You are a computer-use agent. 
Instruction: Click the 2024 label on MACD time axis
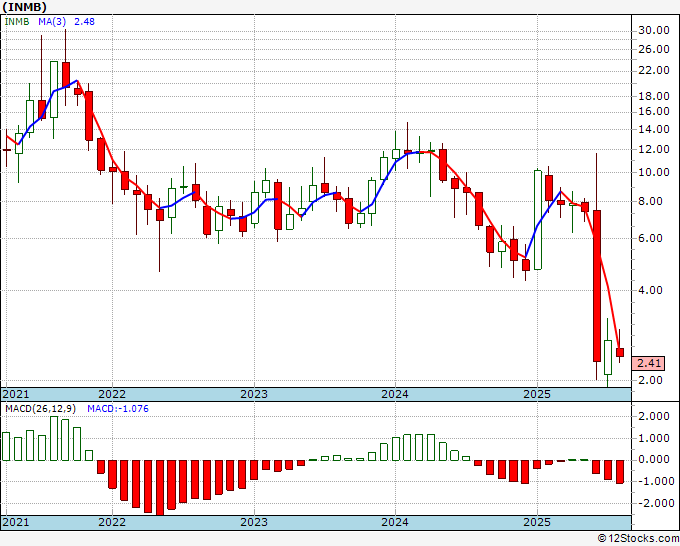395,522
